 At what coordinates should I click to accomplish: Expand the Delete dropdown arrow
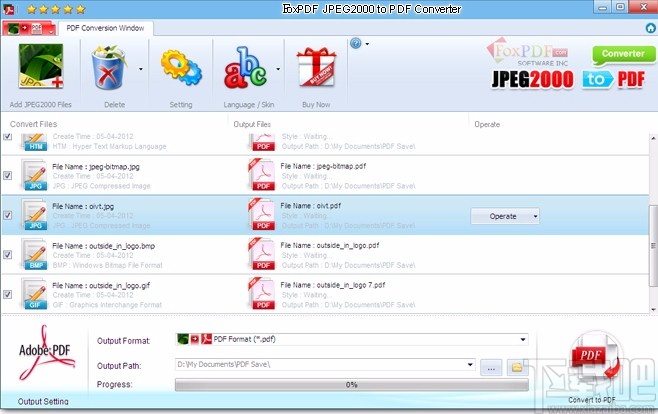click(141, 69)
